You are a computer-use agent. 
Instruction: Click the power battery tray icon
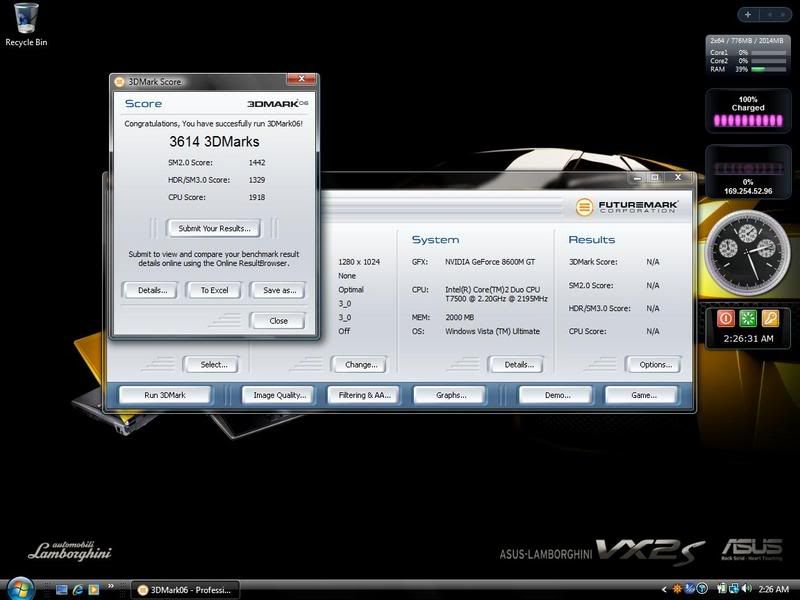(x=721, y=589)
